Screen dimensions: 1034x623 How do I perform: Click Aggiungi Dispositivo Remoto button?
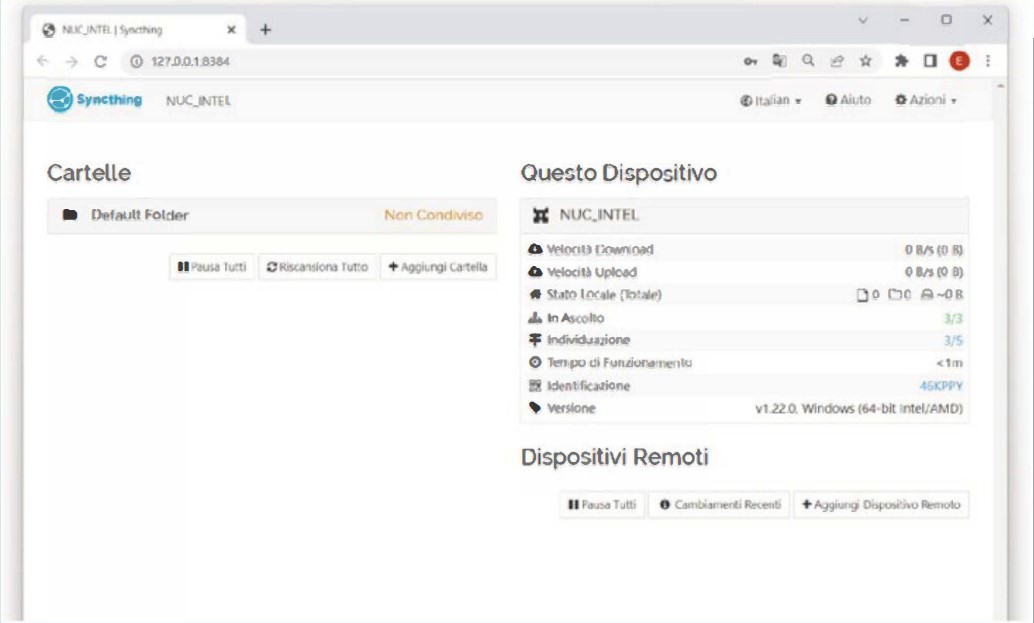(881, 504)
